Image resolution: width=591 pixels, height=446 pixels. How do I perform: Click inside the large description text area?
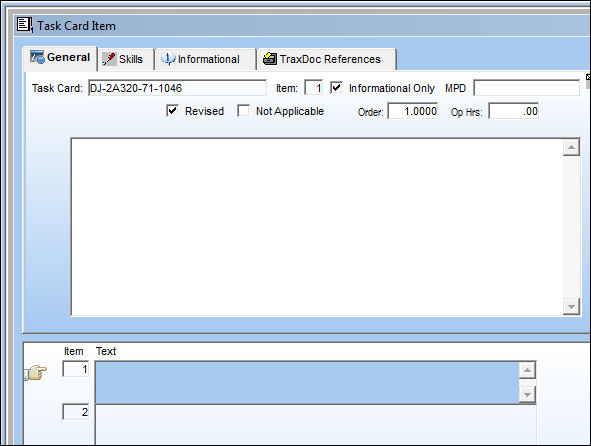pyautogui.click(x=317, y=227)
